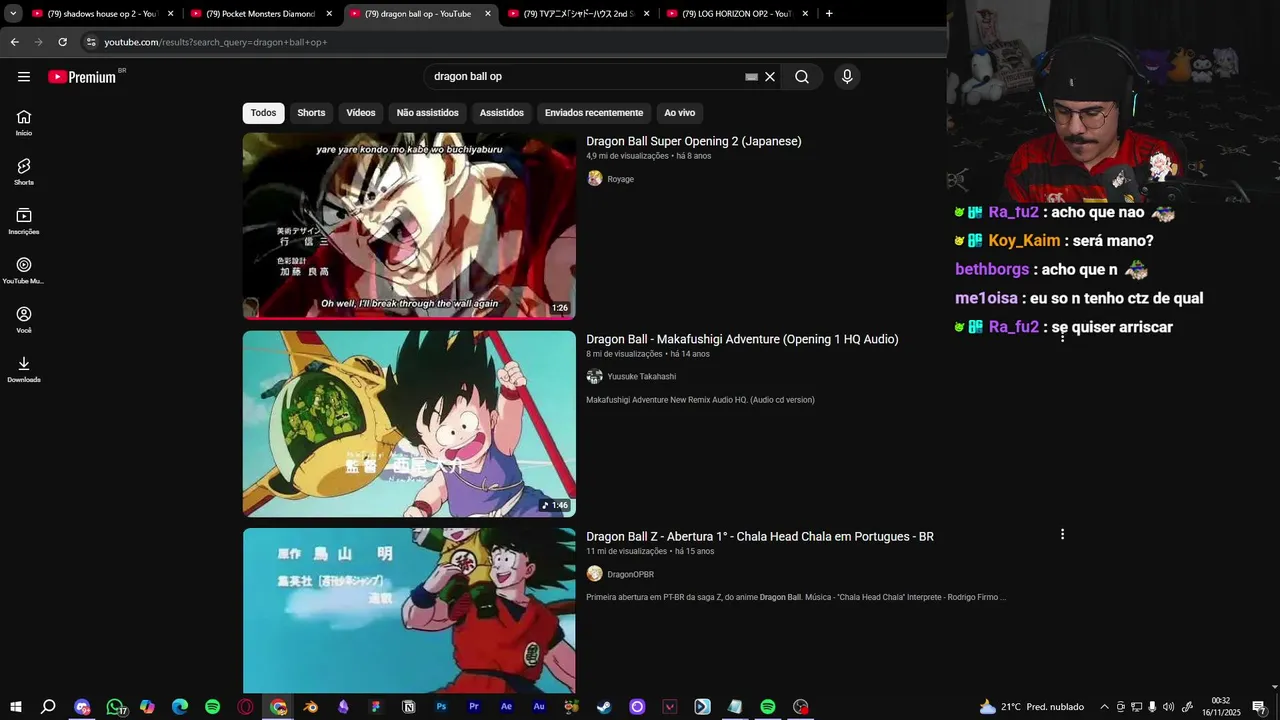
Task: Run search with the magnifier button
Action: pos(802,77)
